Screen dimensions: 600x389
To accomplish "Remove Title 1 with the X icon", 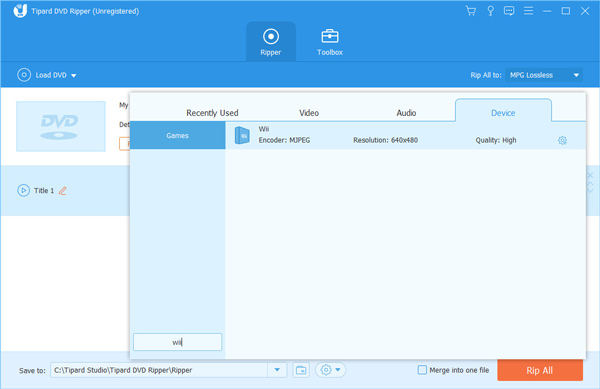I will (590, 176).
